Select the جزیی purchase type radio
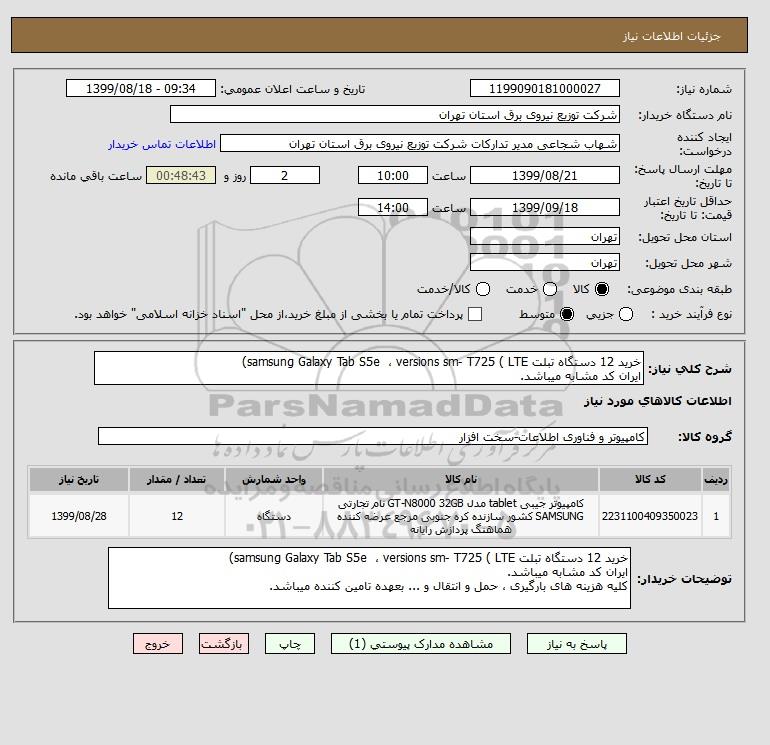 (626, 314)
